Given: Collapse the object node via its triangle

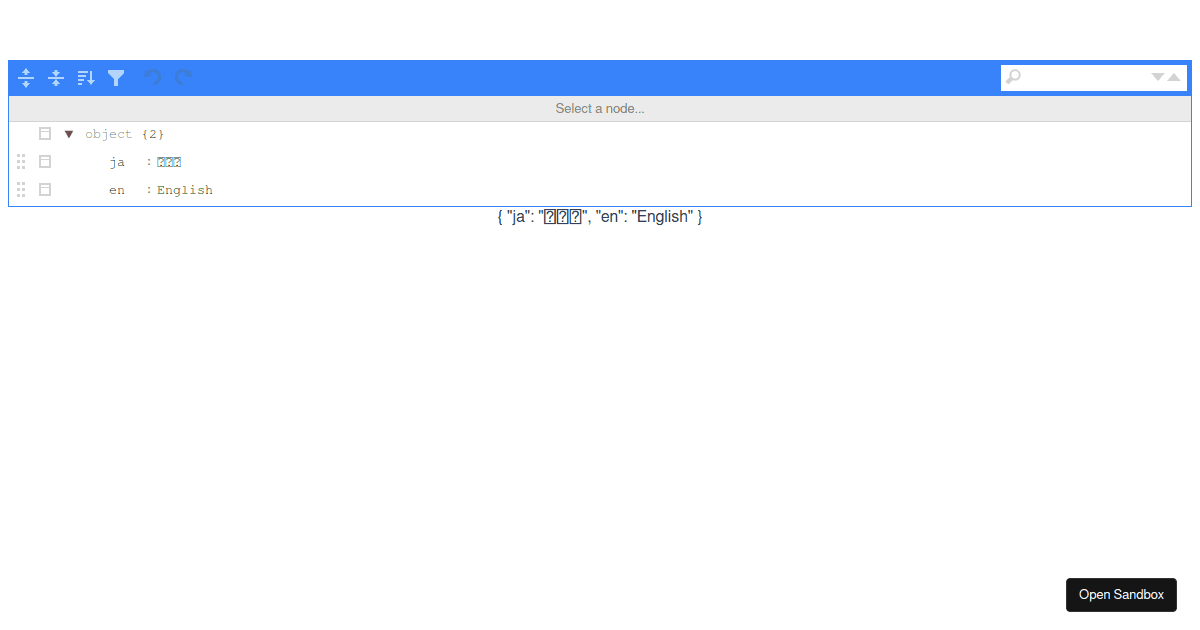Looking at the screenshot, I should point(68,133).
